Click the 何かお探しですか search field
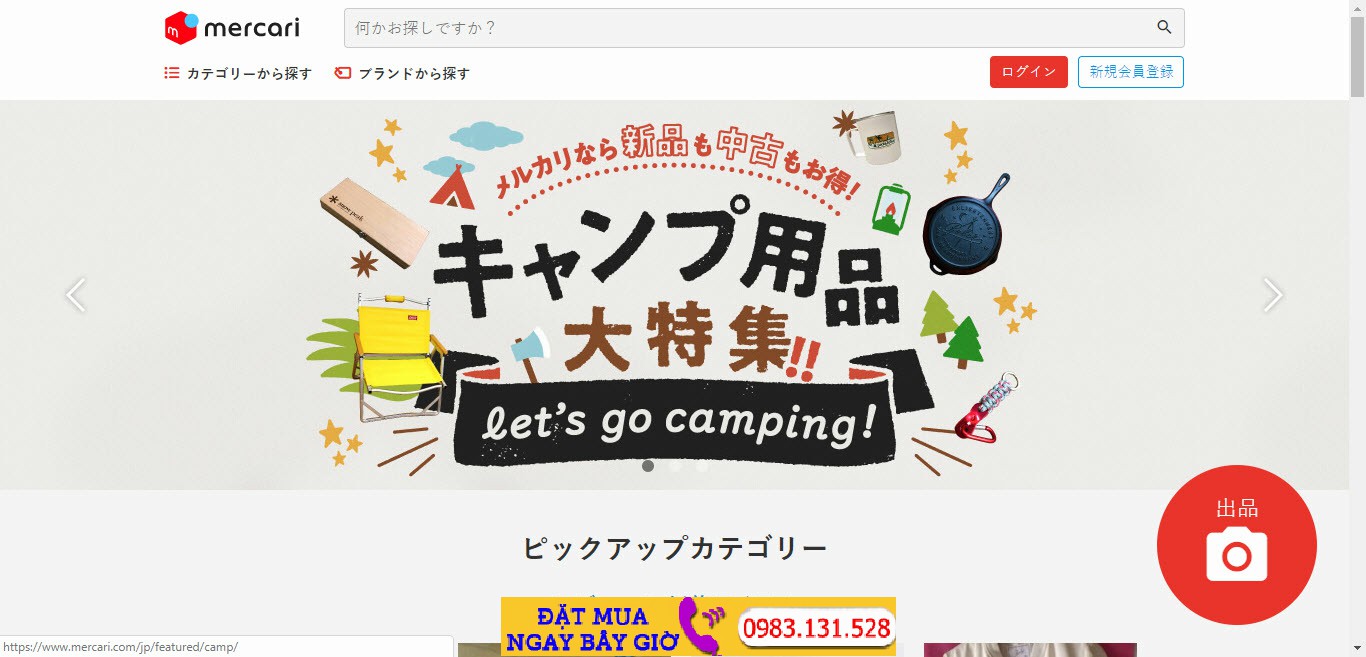The image size is (1366, 657). [x=764, y=28]
